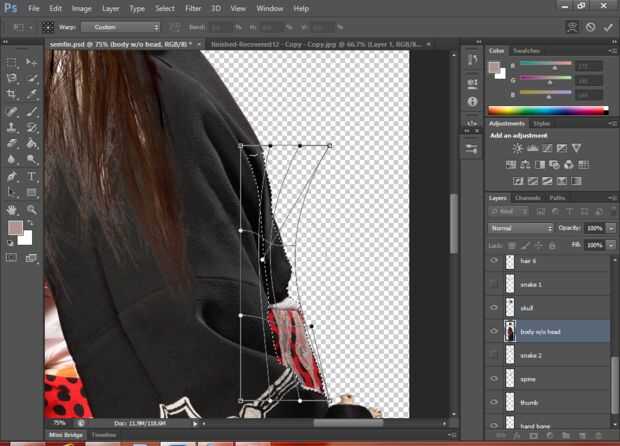The height and width of the screenshot is (446, 620).
Task: Select the Path Selection tool
Action: (11, 193)
